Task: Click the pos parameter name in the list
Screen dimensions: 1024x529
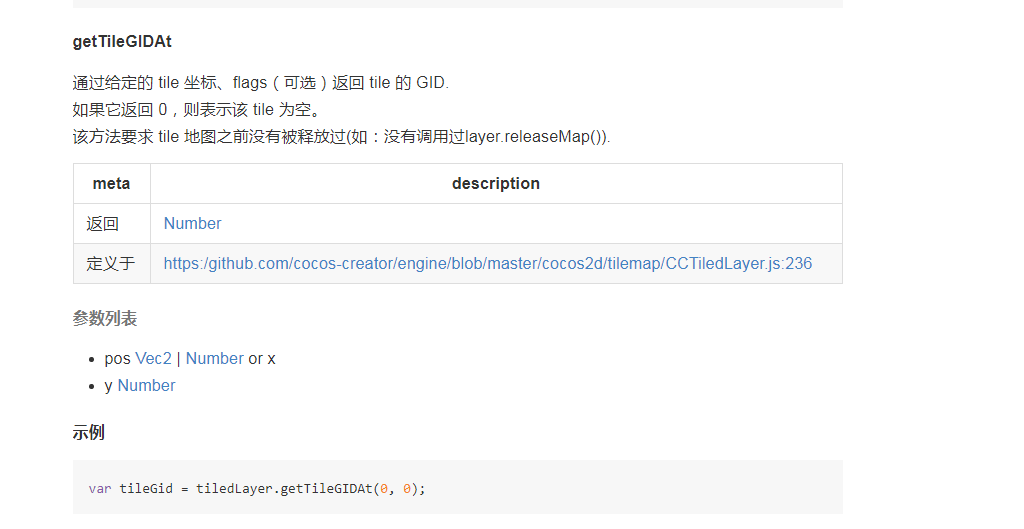Action: click(x=117, y=359)
